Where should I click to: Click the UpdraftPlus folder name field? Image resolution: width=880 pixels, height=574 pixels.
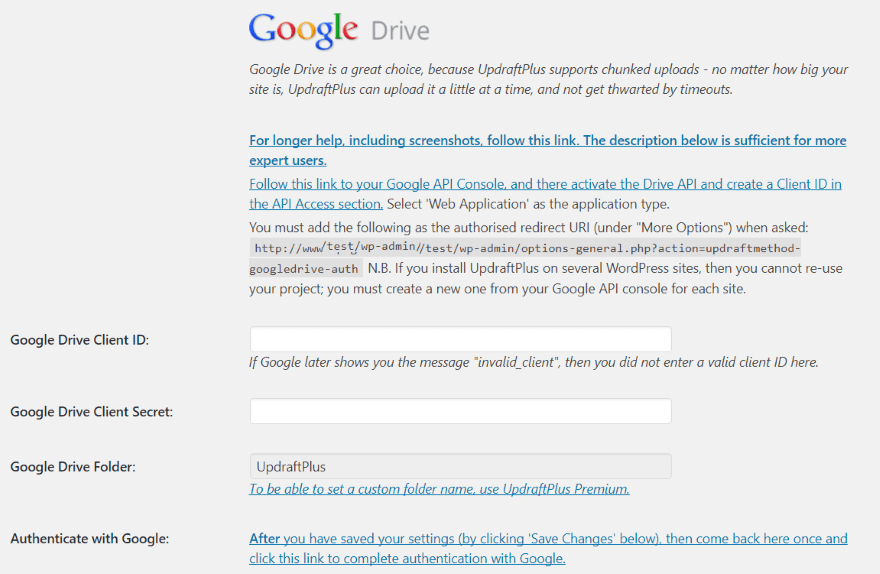(460, 466)
